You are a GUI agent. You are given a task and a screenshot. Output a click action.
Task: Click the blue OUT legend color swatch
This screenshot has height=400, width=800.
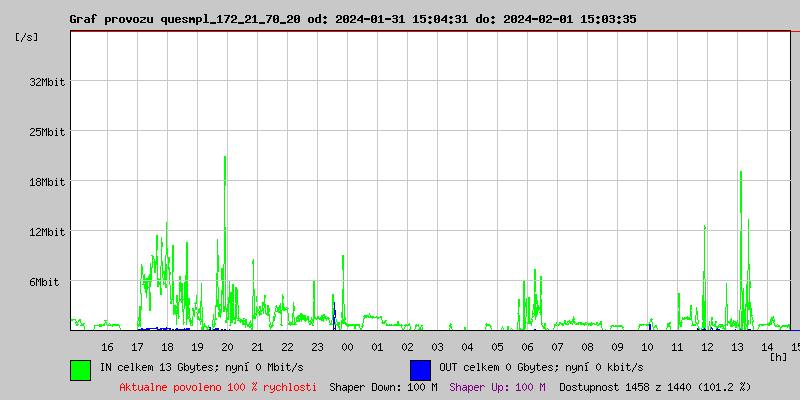coord(420,369)
